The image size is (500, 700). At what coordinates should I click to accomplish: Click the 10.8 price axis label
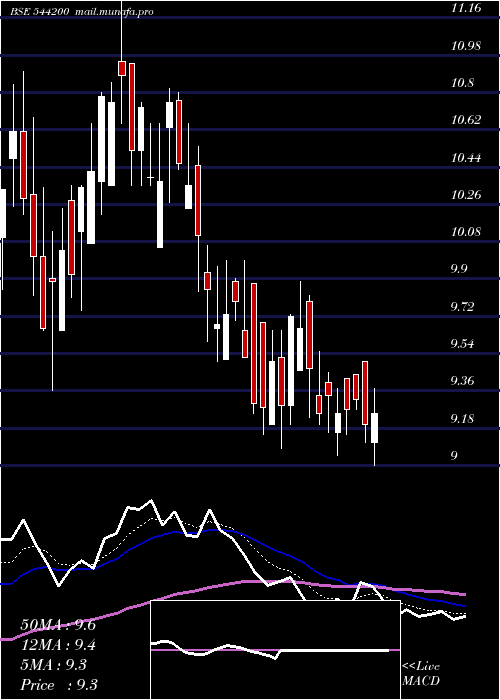pos(462,83)
